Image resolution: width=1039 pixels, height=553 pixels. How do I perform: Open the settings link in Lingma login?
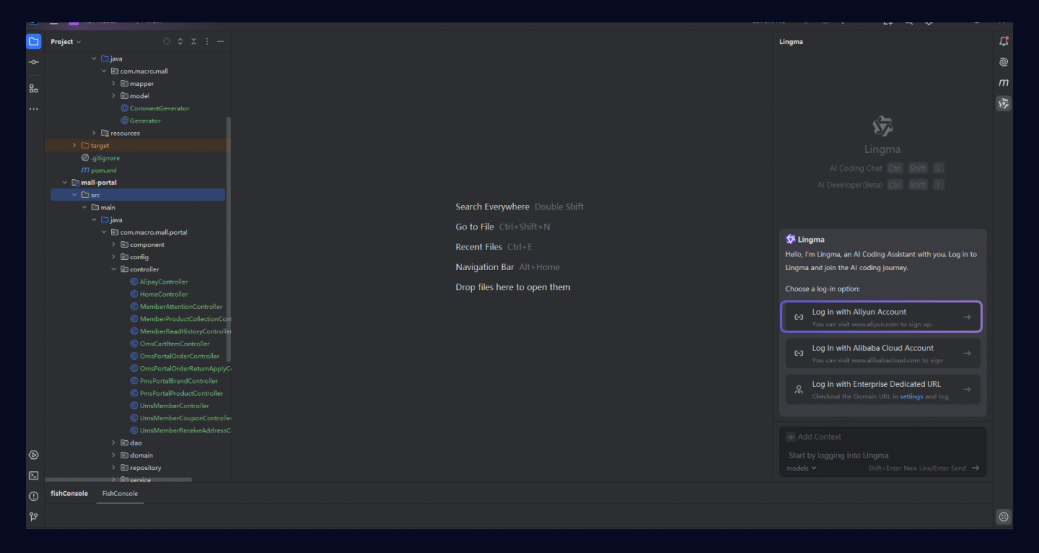pos(911,397)
